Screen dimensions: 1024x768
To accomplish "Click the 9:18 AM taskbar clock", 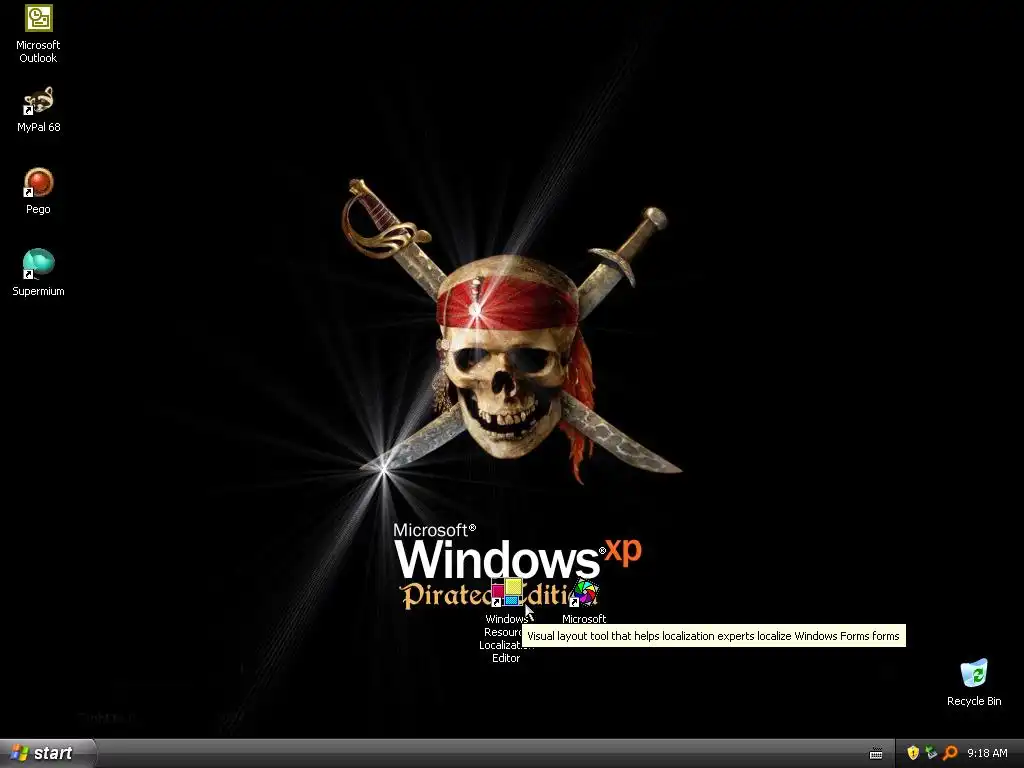I will (x=987, y=753).
